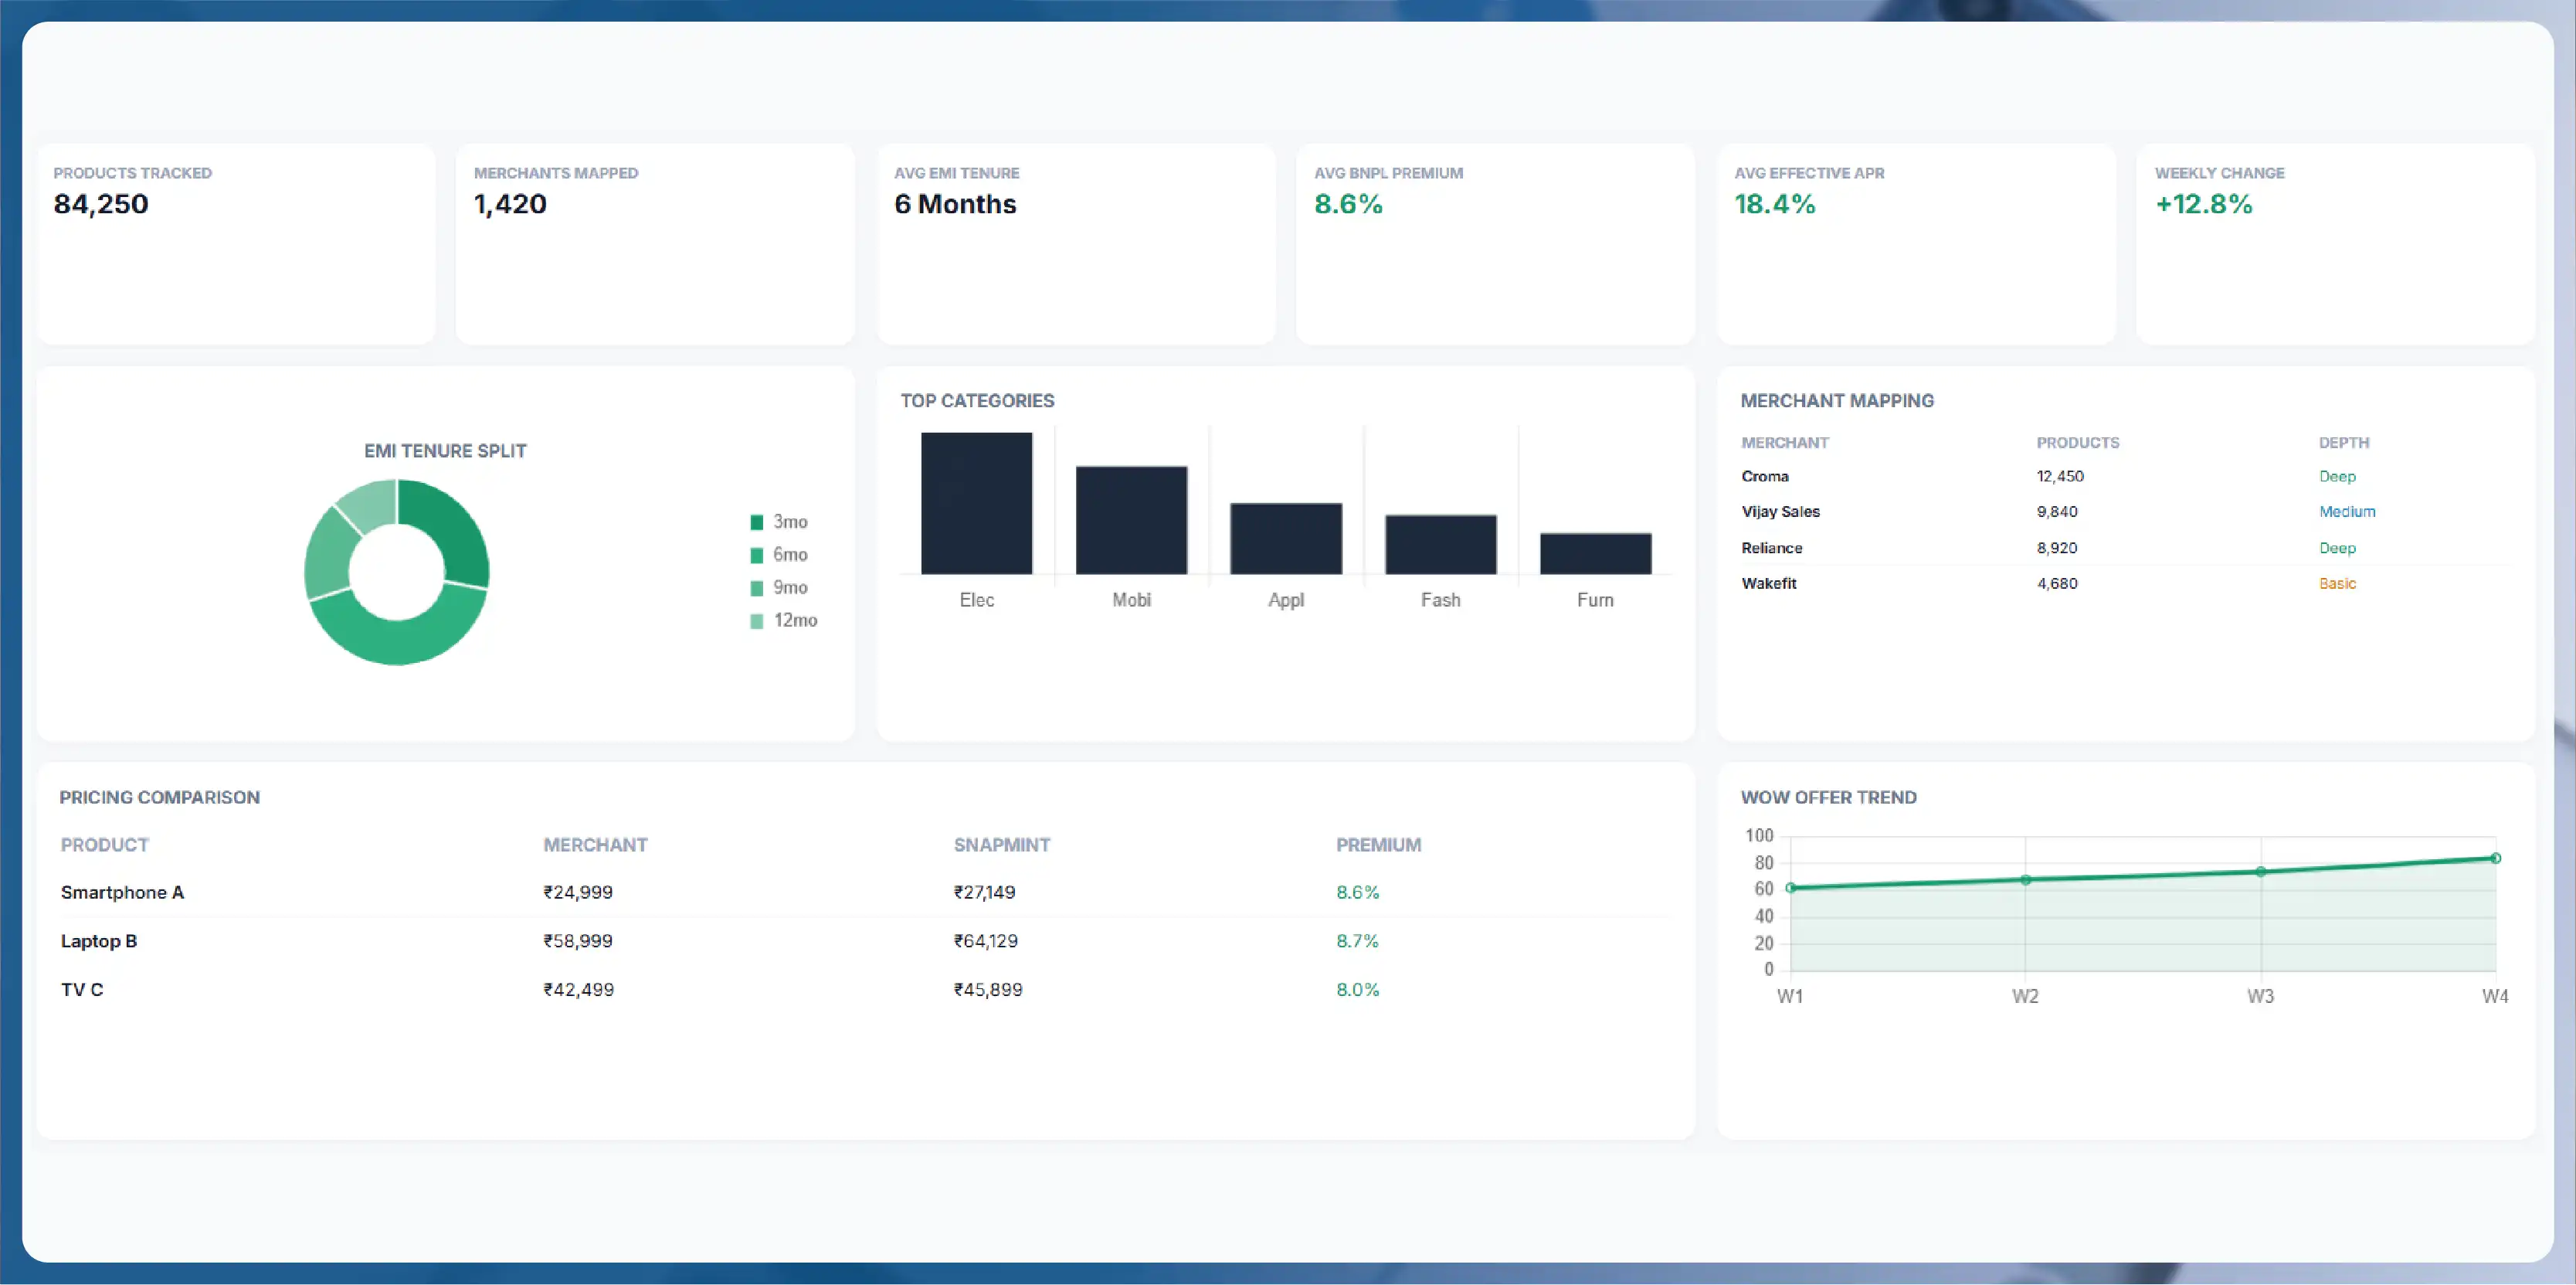Click the W3 point on WoW trend line

pyautogui.click(x=2261, y=872)
